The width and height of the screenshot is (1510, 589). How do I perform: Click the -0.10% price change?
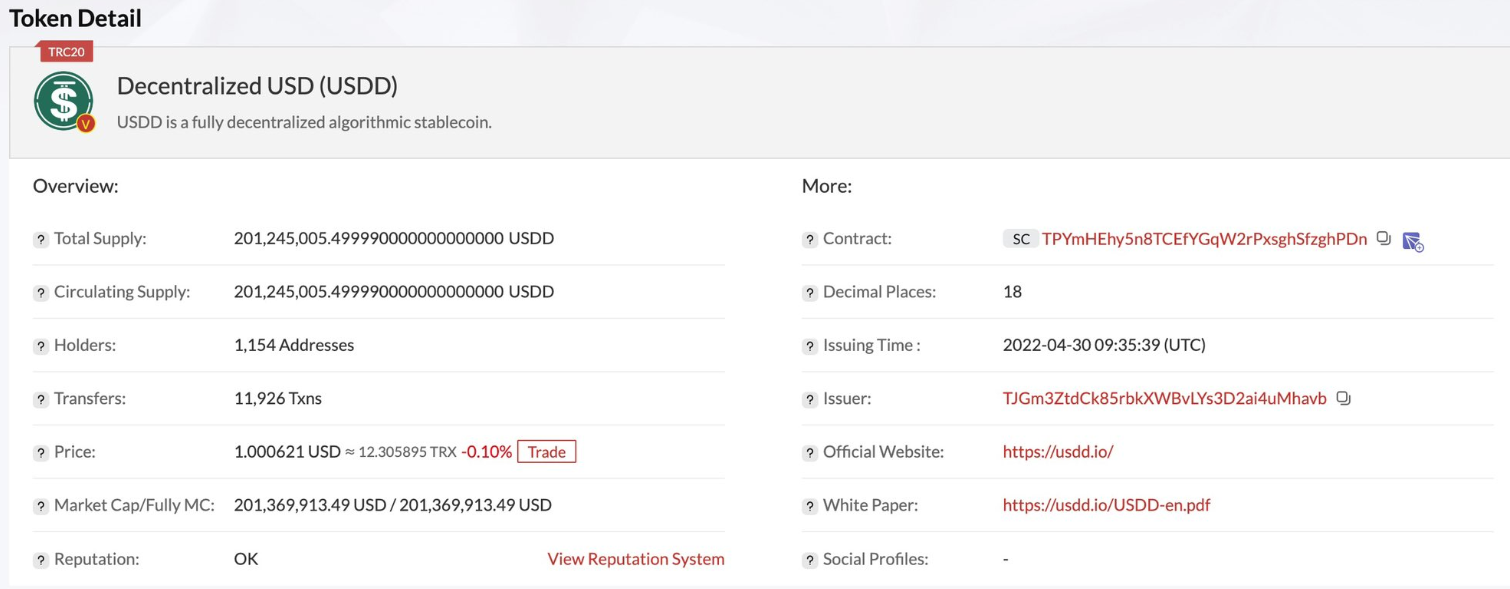[x=487, y=452]
